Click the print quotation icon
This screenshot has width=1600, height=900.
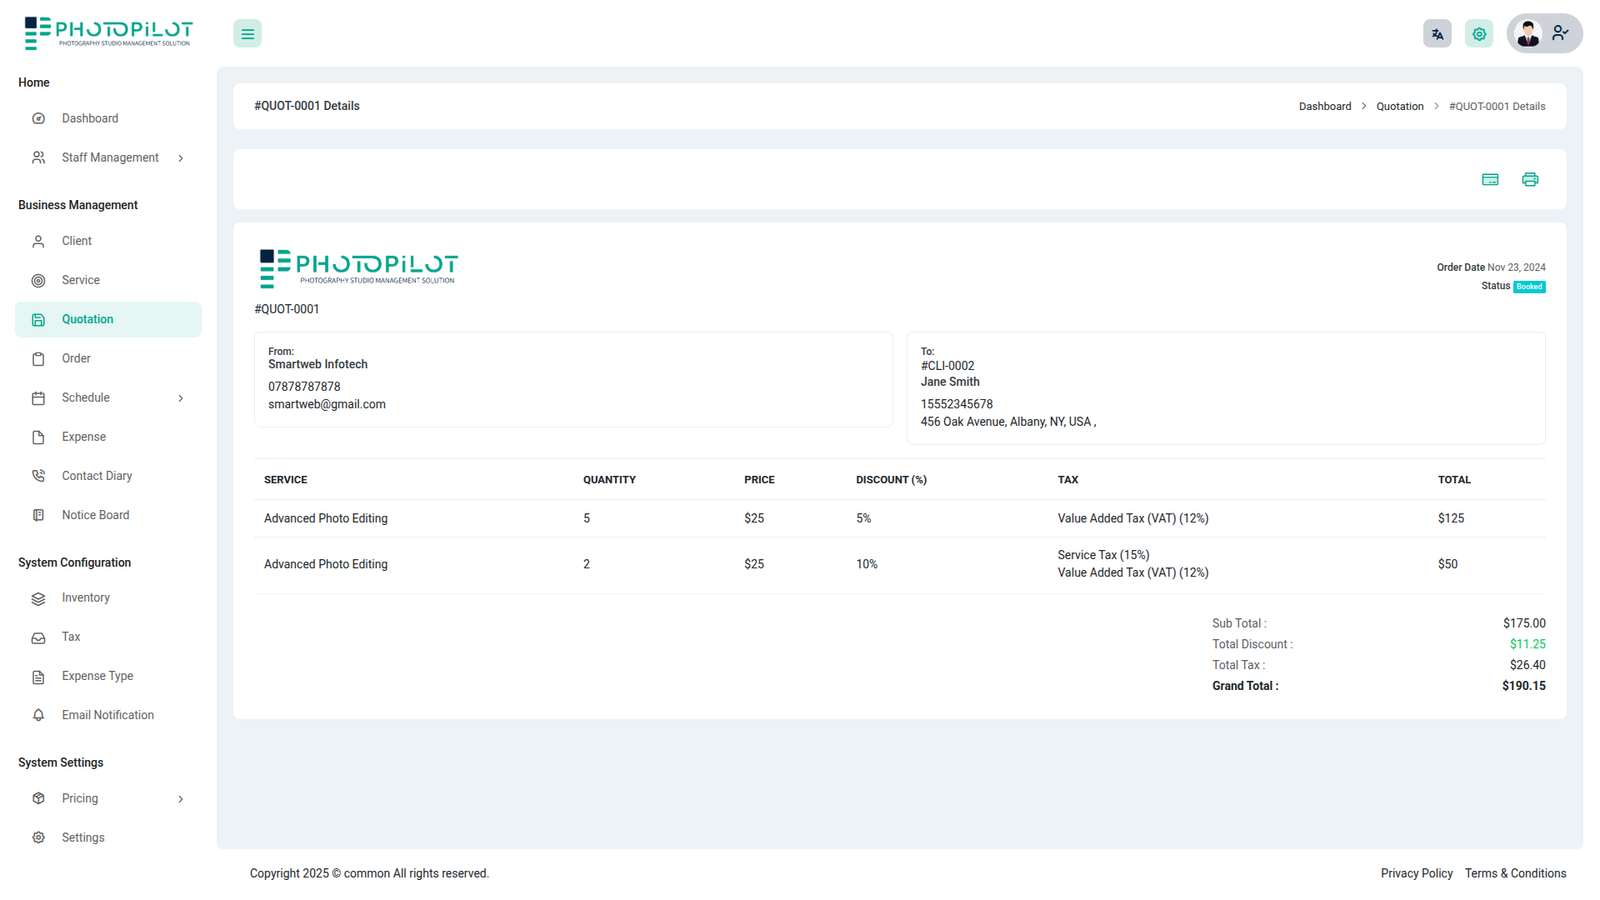(1530, 180)
